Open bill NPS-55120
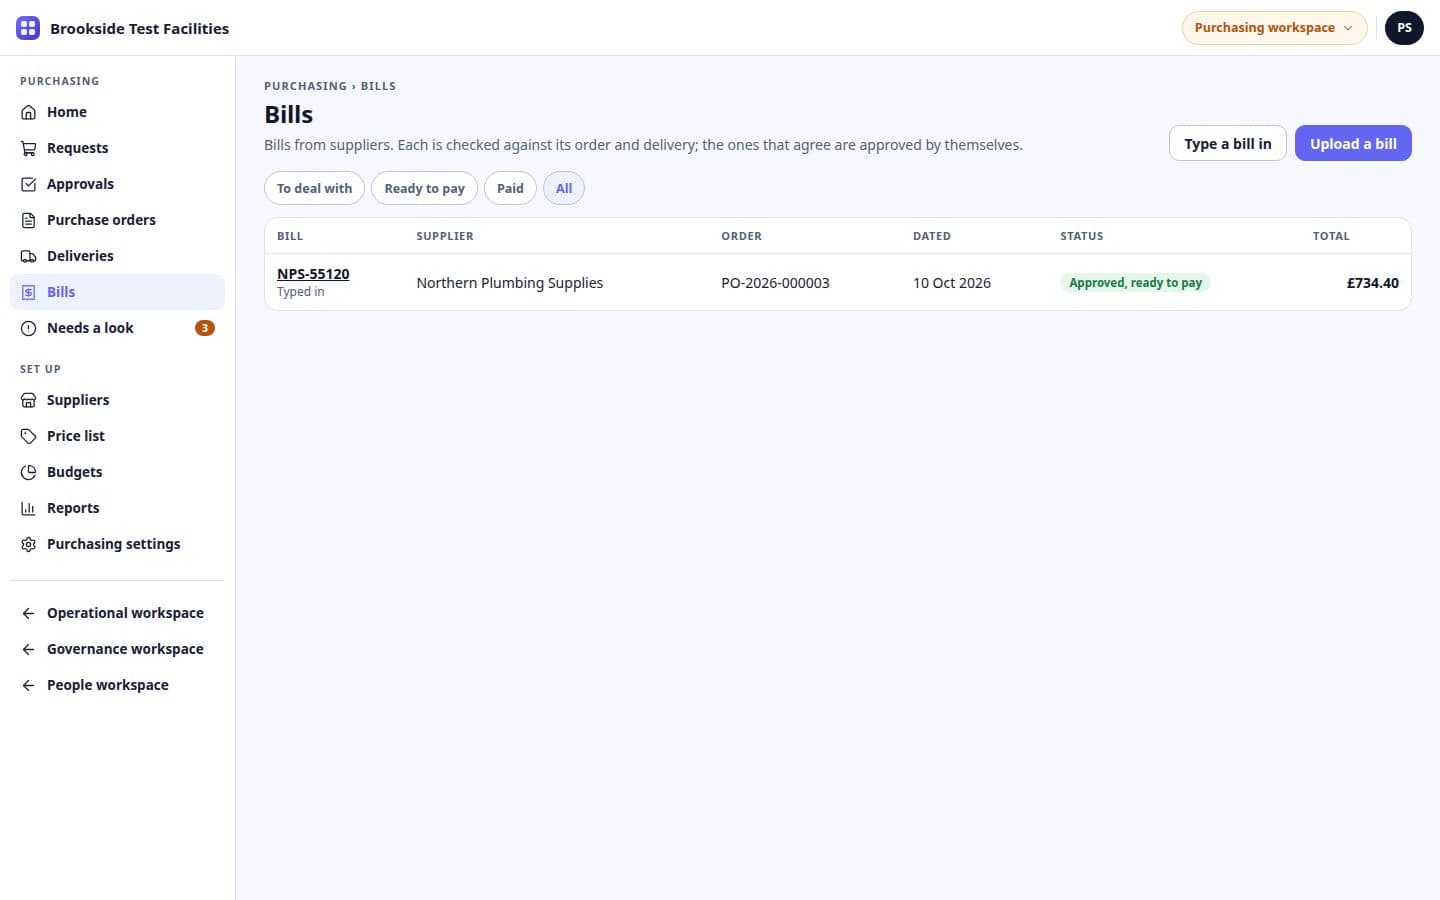The image size is (1440, 900). click(313, 274)
